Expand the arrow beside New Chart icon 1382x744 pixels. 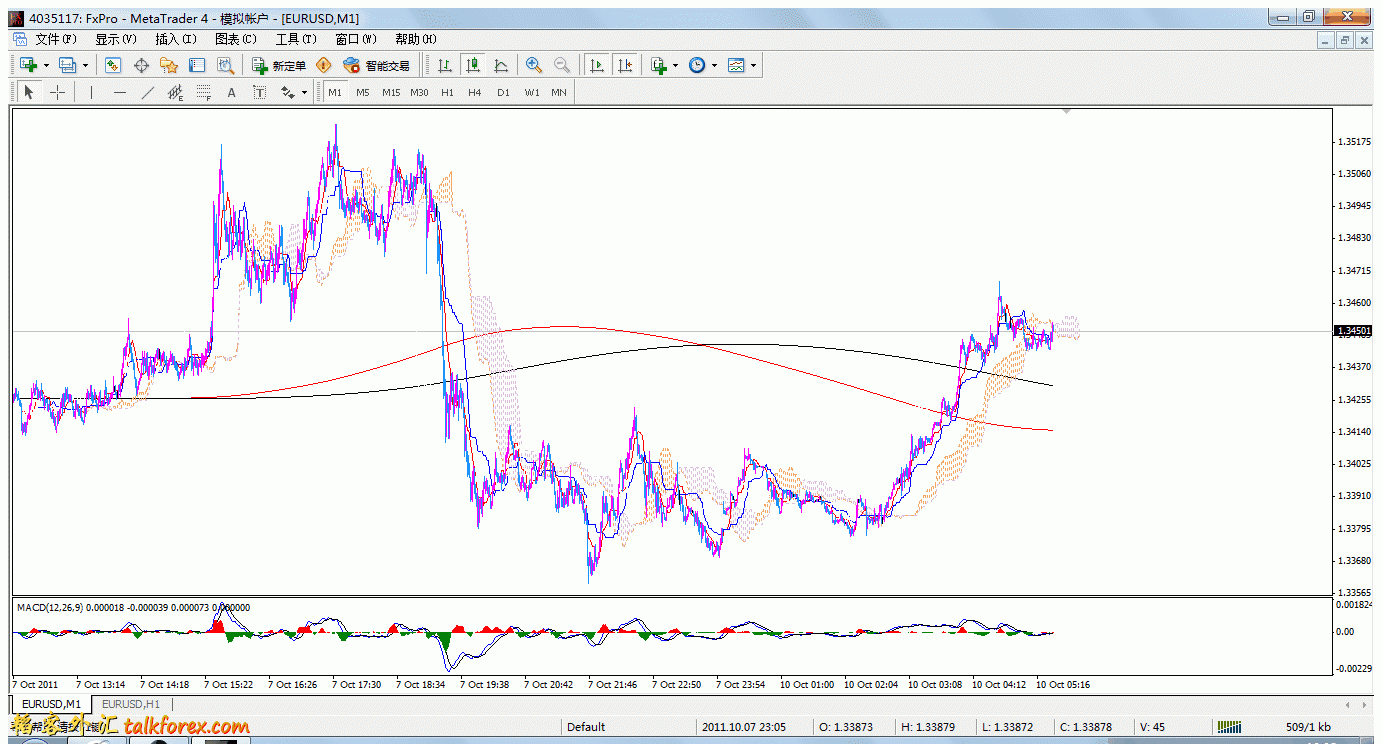(46, 65)
